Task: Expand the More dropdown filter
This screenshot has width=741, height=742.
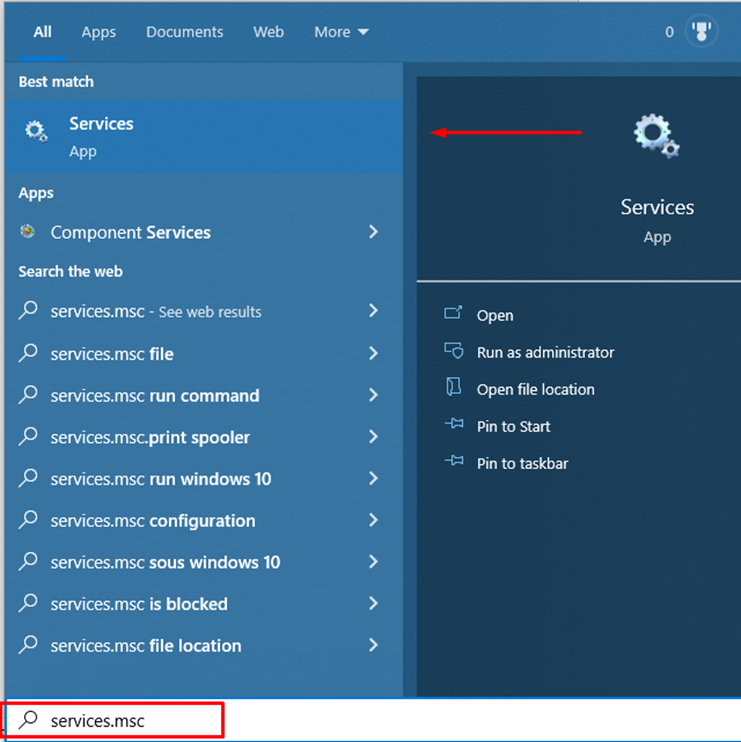Action: pyautogui.click(x=341, y=32)
